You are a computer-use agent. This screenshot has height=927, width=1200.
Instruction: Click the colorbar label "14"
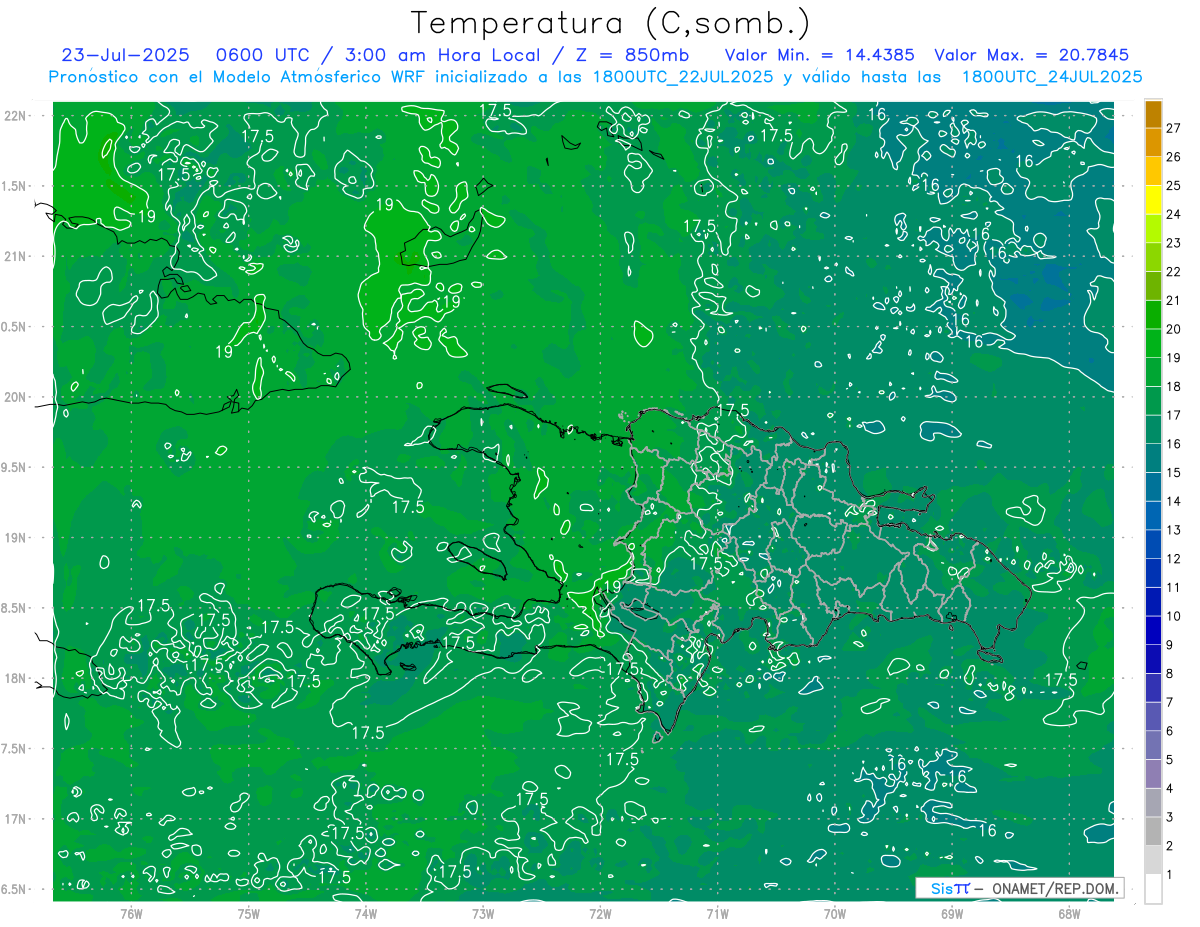click(1174, 500)
